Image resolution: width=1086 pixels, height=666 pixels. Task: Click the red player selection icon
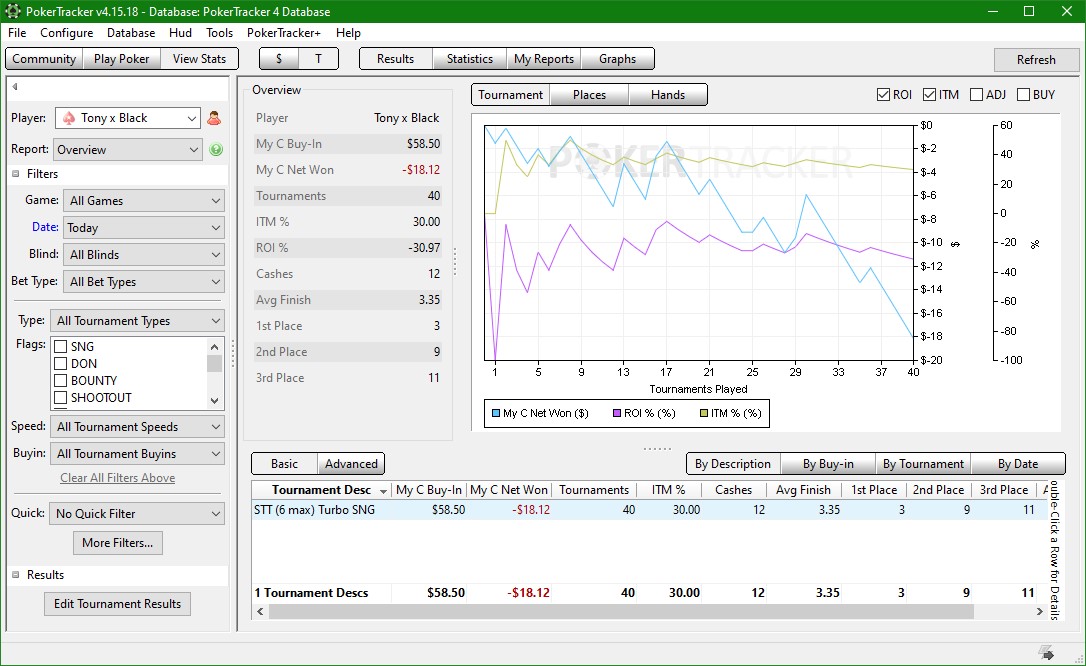[x=214, y=118]
